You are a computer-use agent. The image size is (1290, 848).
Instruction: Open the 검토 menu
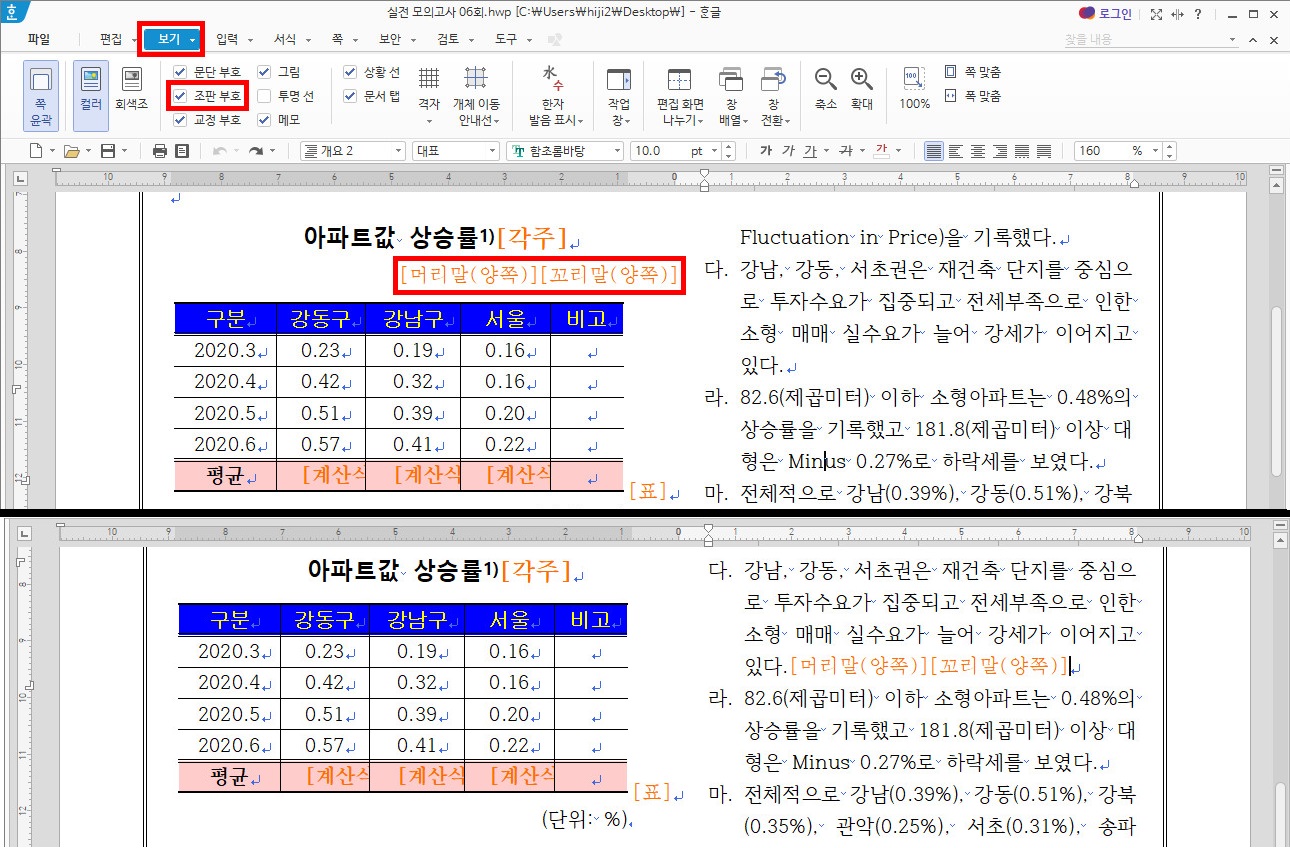(x=448, y=39)
